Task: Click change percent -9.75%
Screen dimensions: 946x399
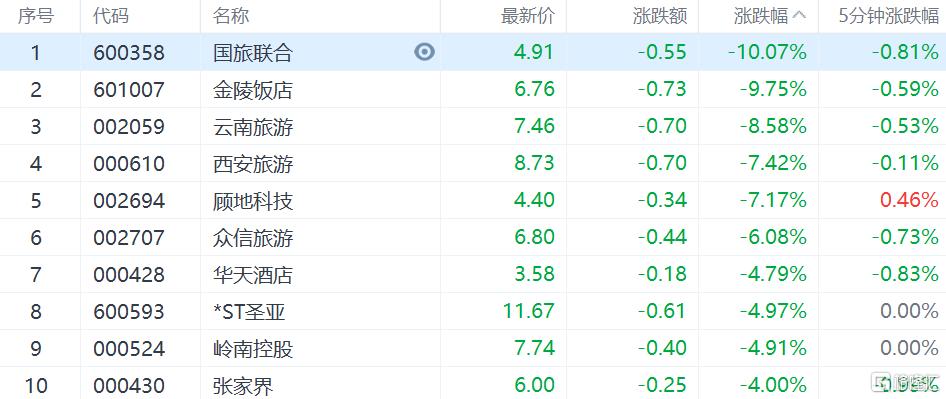Action: [x=773, y=90]
